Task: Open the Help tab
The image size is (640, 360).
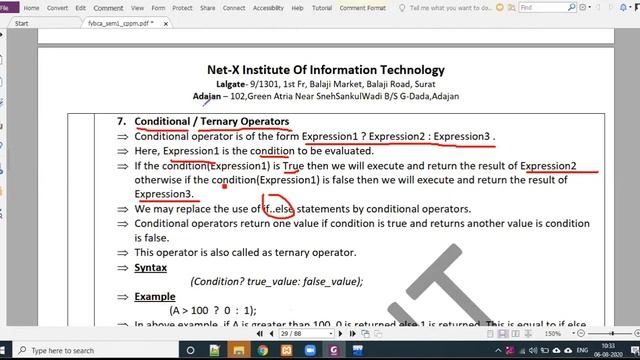Action: (x=297, y=8)
